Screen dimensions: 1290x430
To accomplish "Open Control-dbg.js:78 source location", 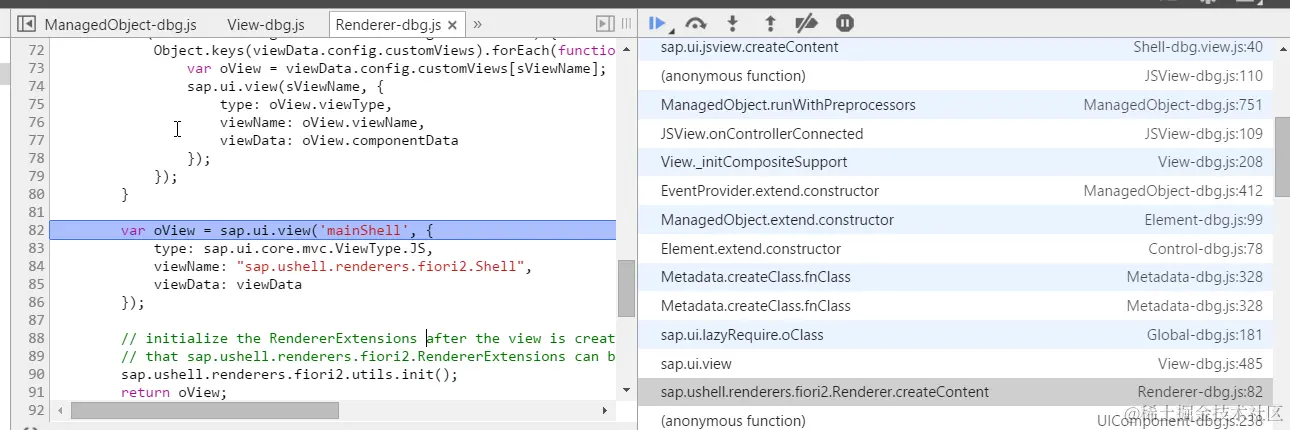I will (1207, 249).
